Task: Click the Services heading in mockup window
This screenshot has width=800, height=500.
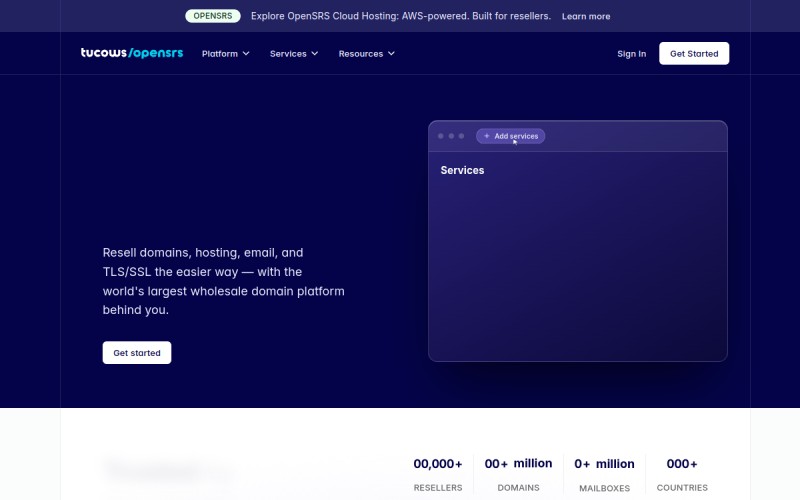Action: pos(462,170)
